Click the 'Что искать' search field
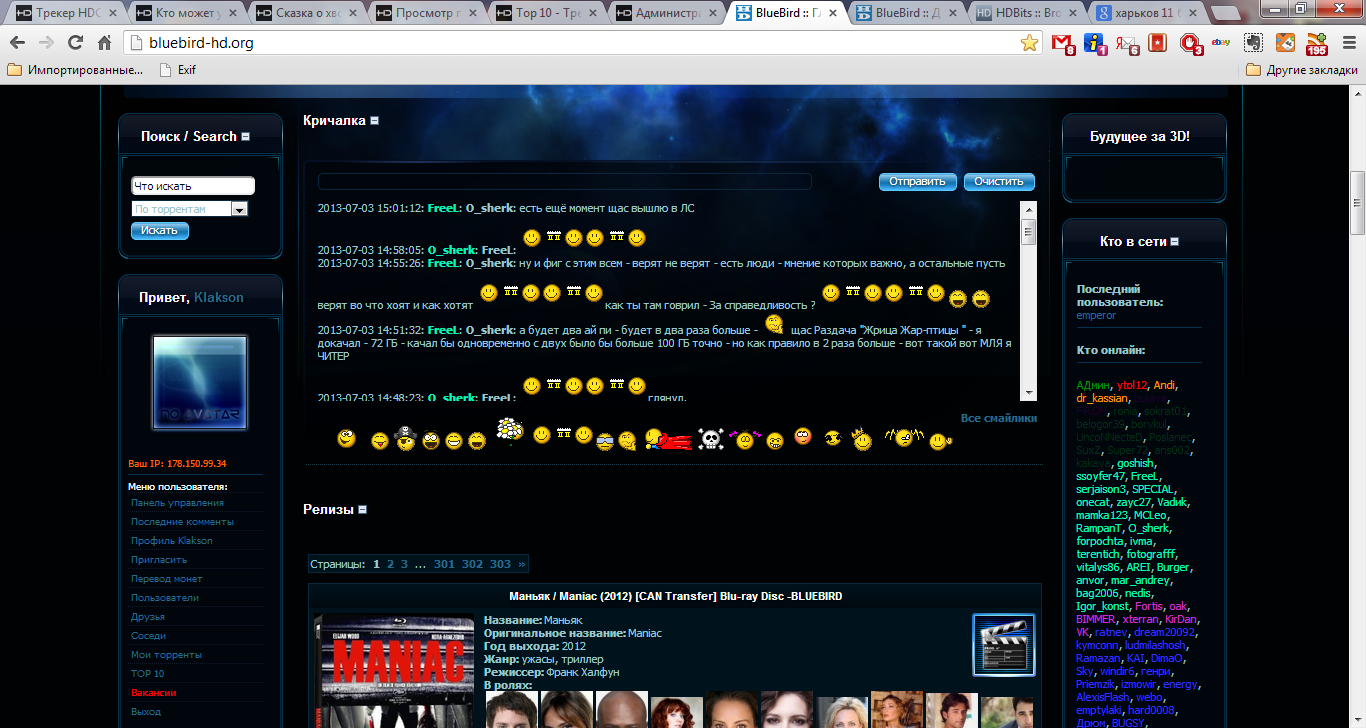 click(193, 186)
